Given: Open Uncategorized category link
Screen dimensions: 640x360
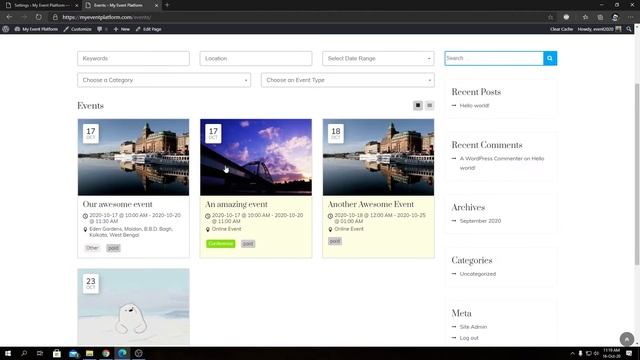Looking at the screenshot, I should [478, 274].
